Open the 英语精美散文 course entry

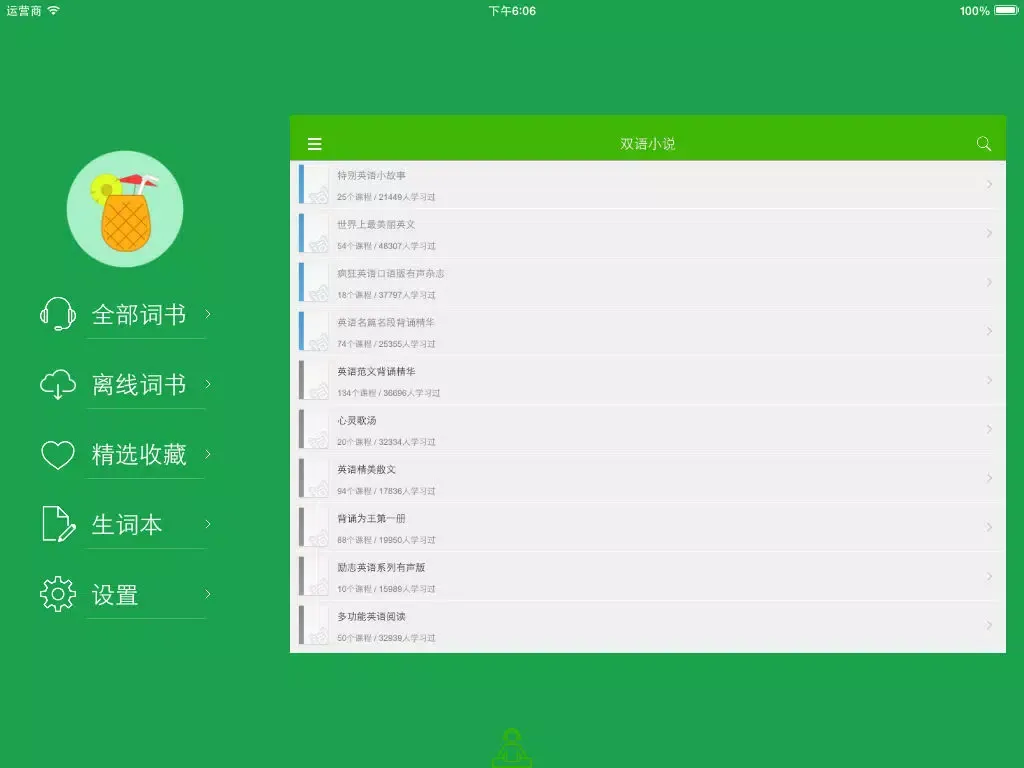(x=650, y=477)
